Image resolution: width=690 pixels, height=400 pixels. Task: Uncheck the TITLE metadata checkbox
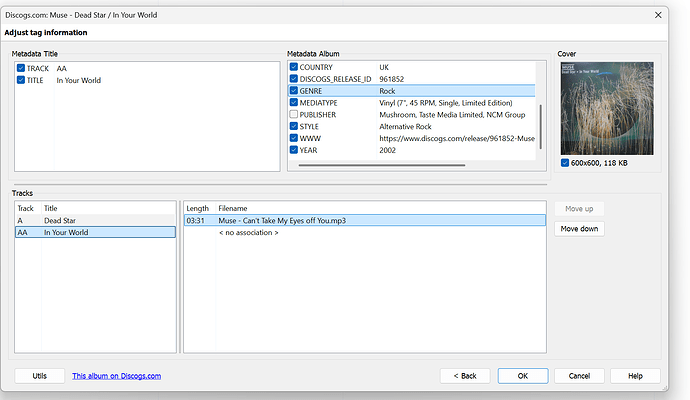(21, 80)
